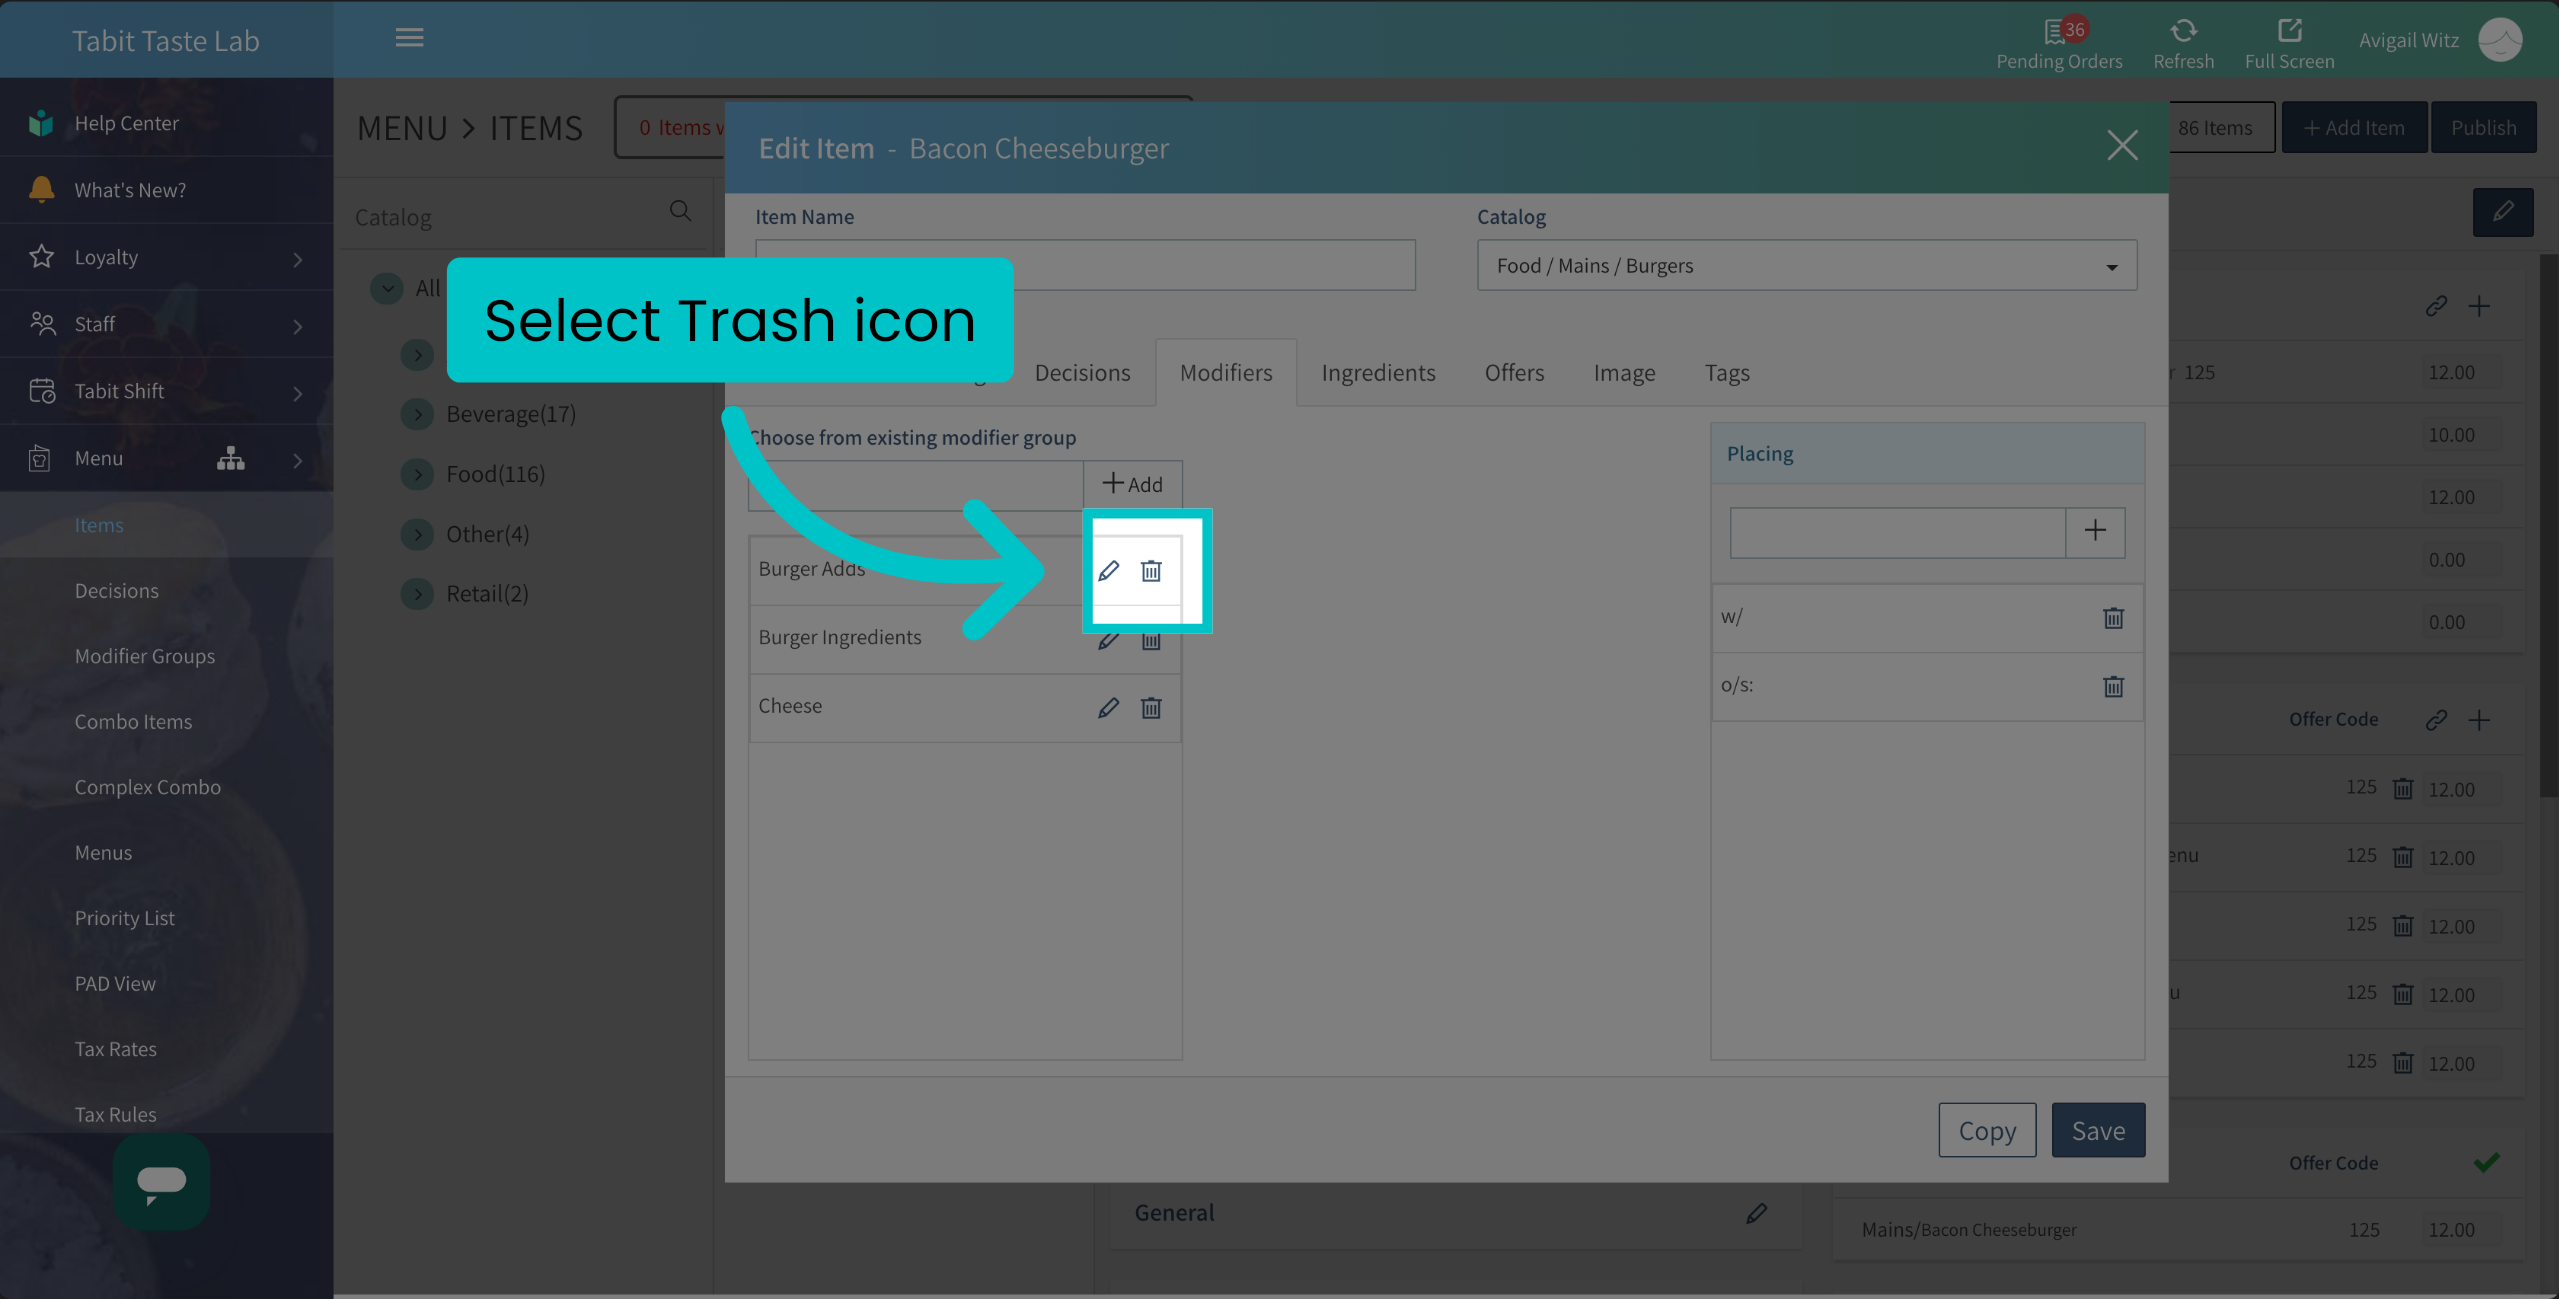Switch to the Image tab

pyautogui.click(x=1624, y=373)
